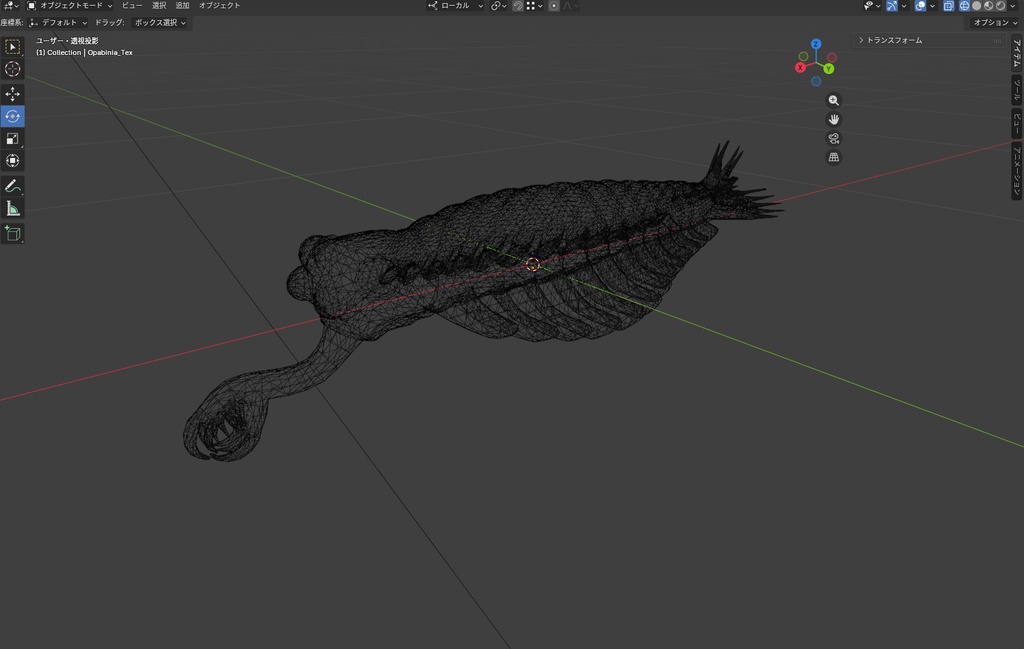This screenshot has height=649, width=1024.
Task: Click the 3D cursor at object origin
Action: pos(533,264)
